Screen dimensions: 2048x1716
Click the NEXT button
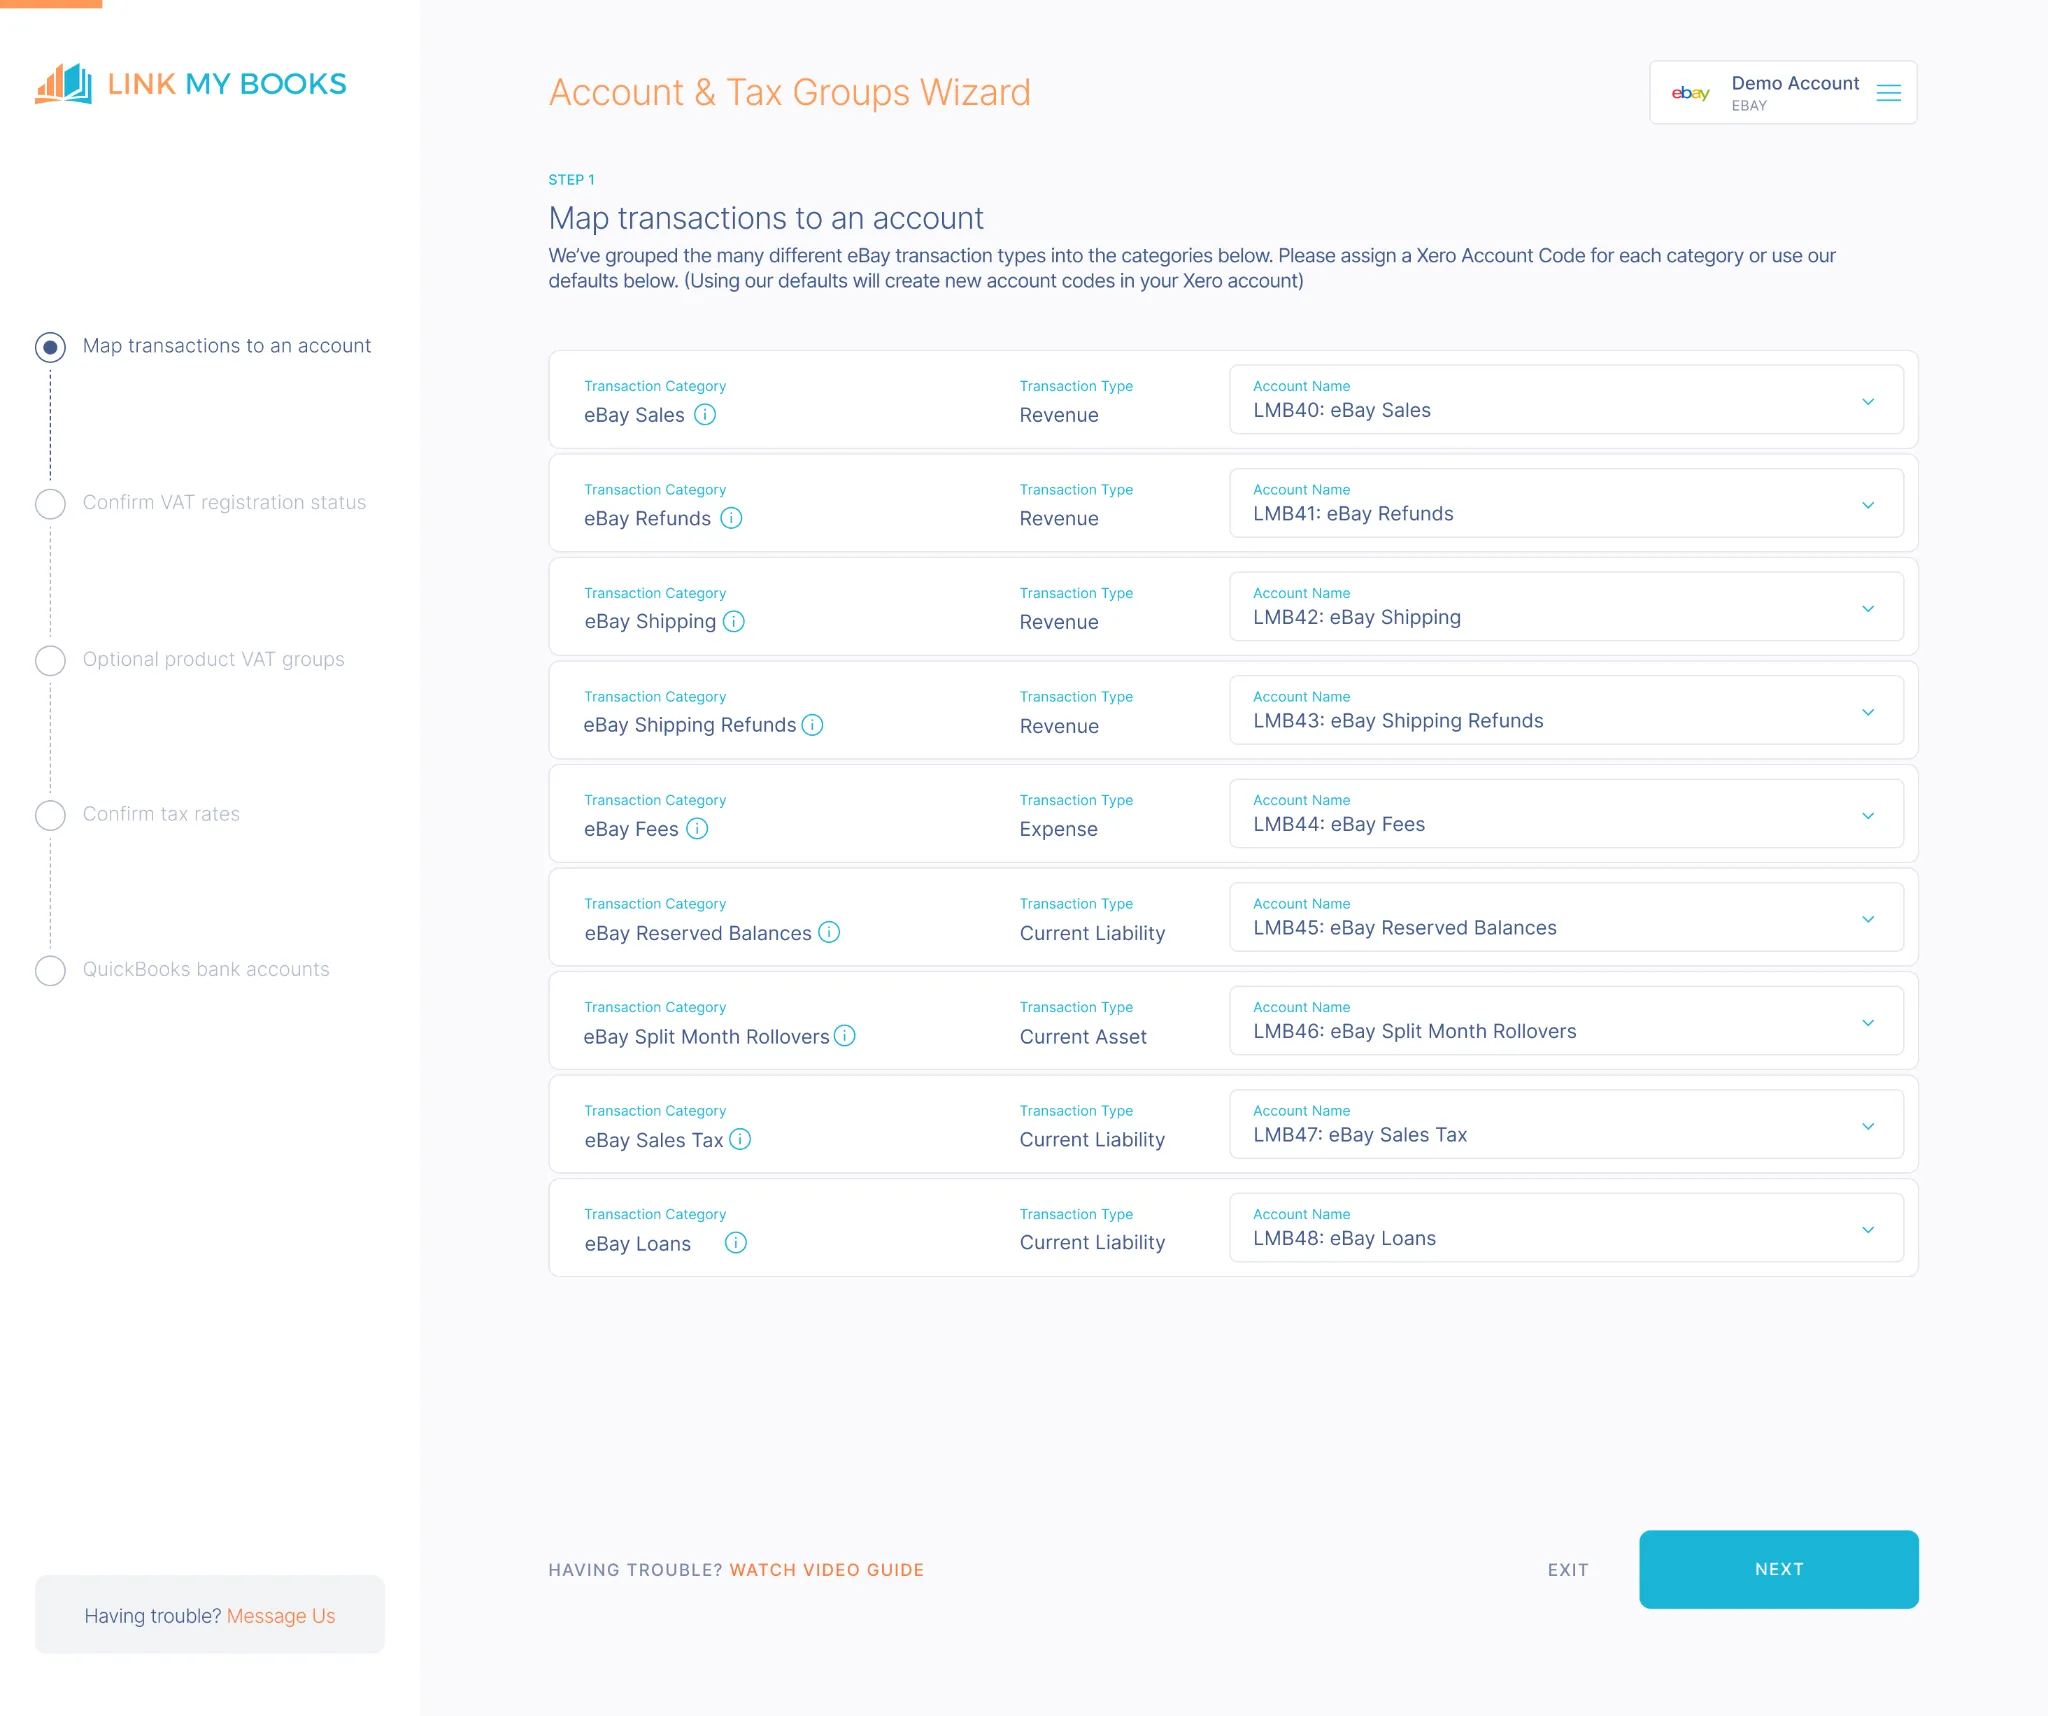[x=1778, y=1569]
